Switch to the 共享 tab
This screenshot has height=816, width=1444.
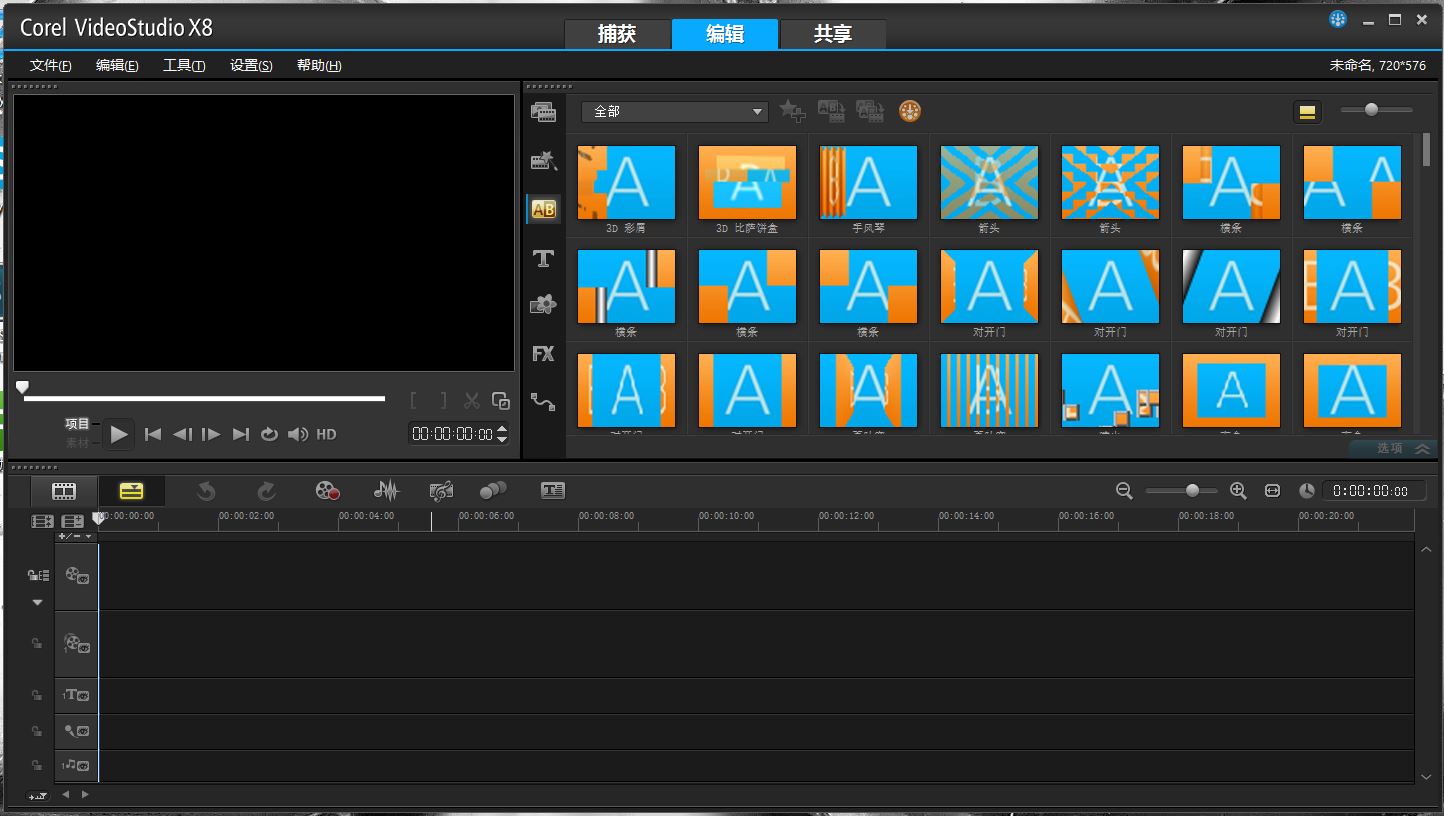(833, 34)
